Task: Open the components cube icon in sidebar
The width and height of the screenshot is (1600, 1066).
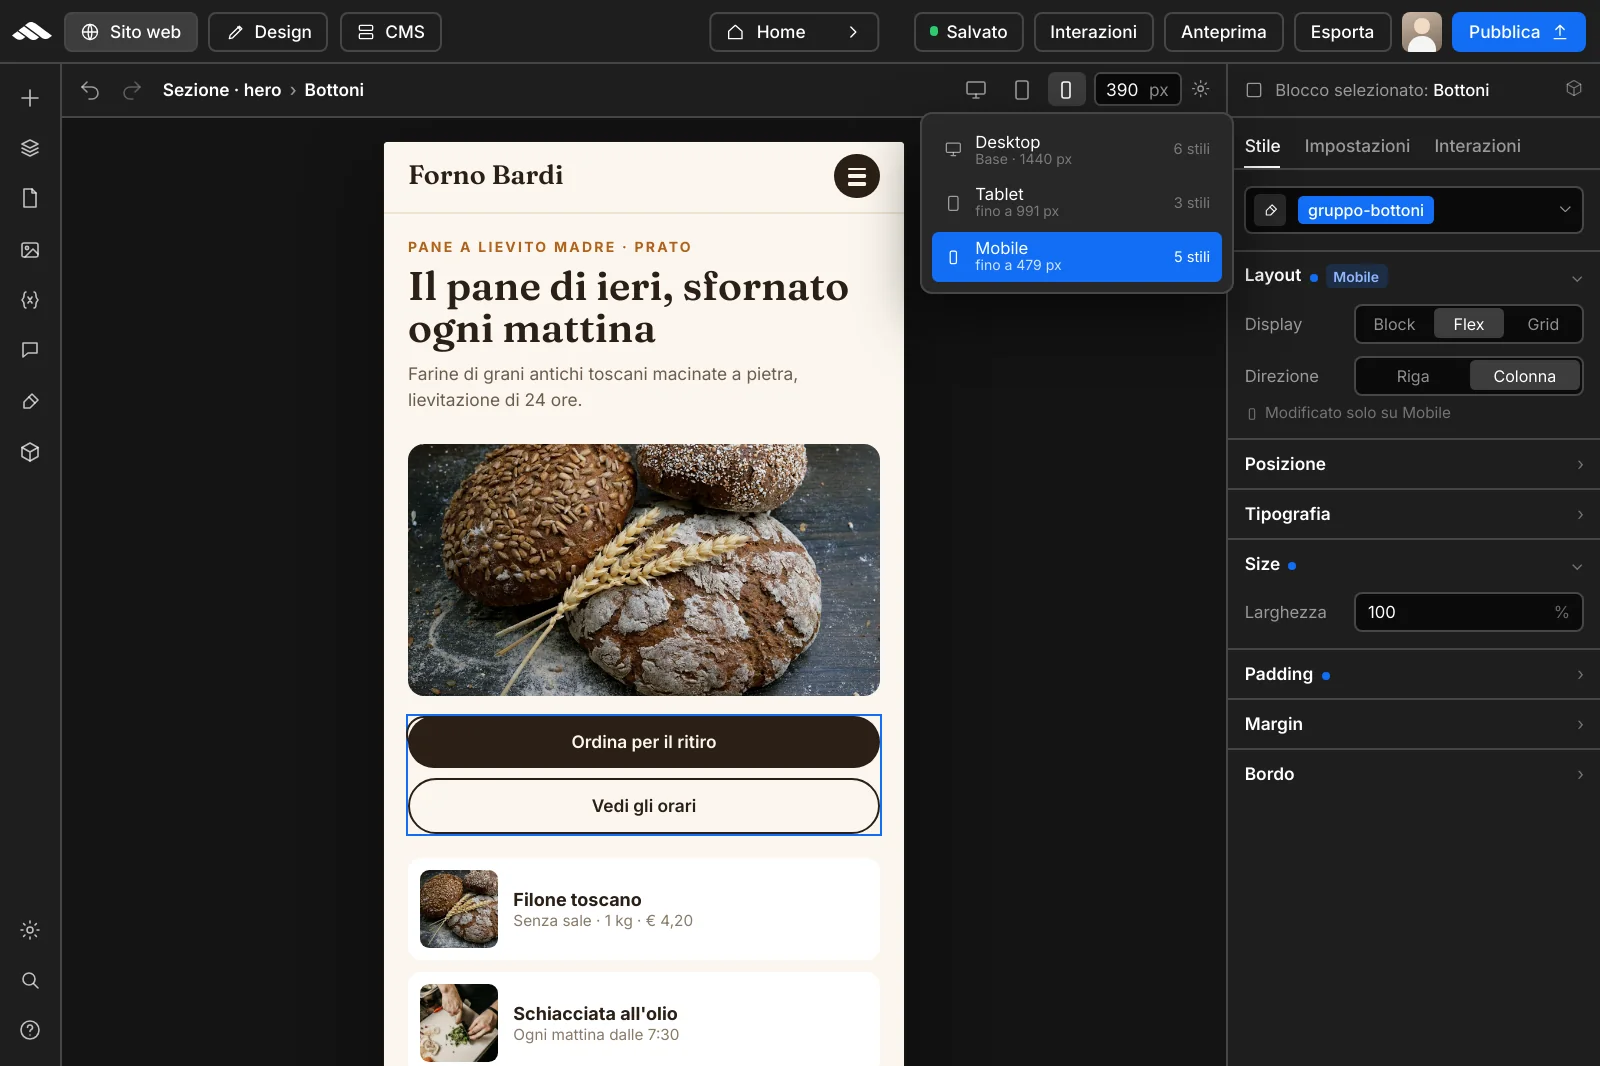Action: pos(30,452)
